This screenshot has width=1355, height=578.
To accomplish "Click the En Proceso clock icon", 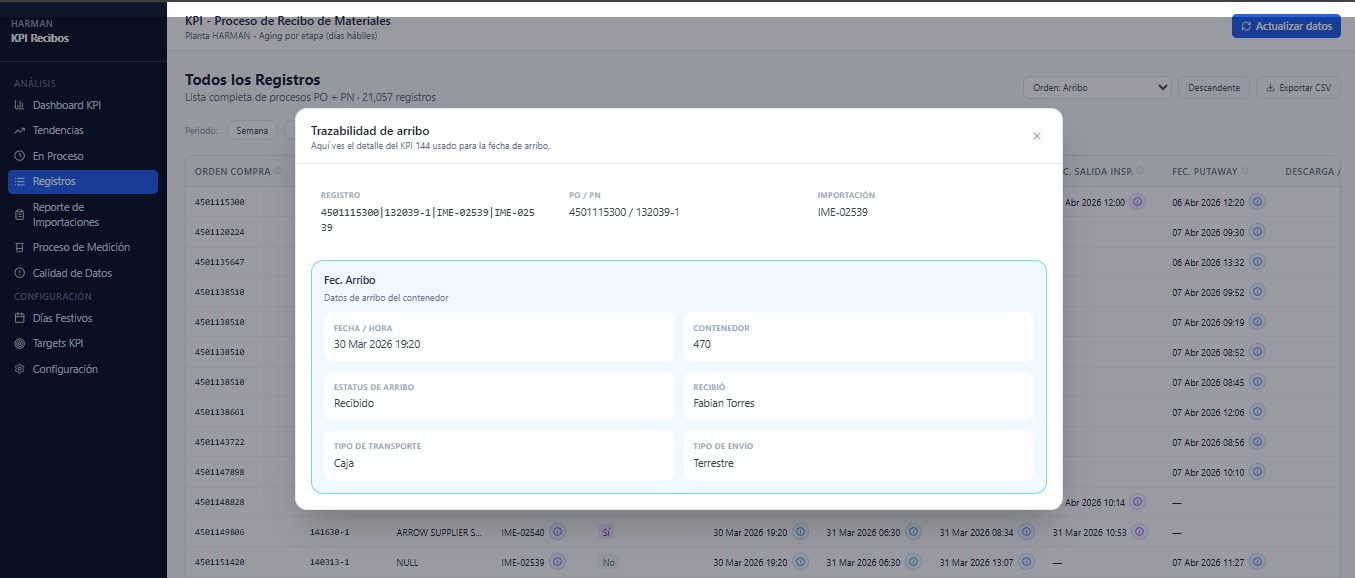I will point(20,154).
